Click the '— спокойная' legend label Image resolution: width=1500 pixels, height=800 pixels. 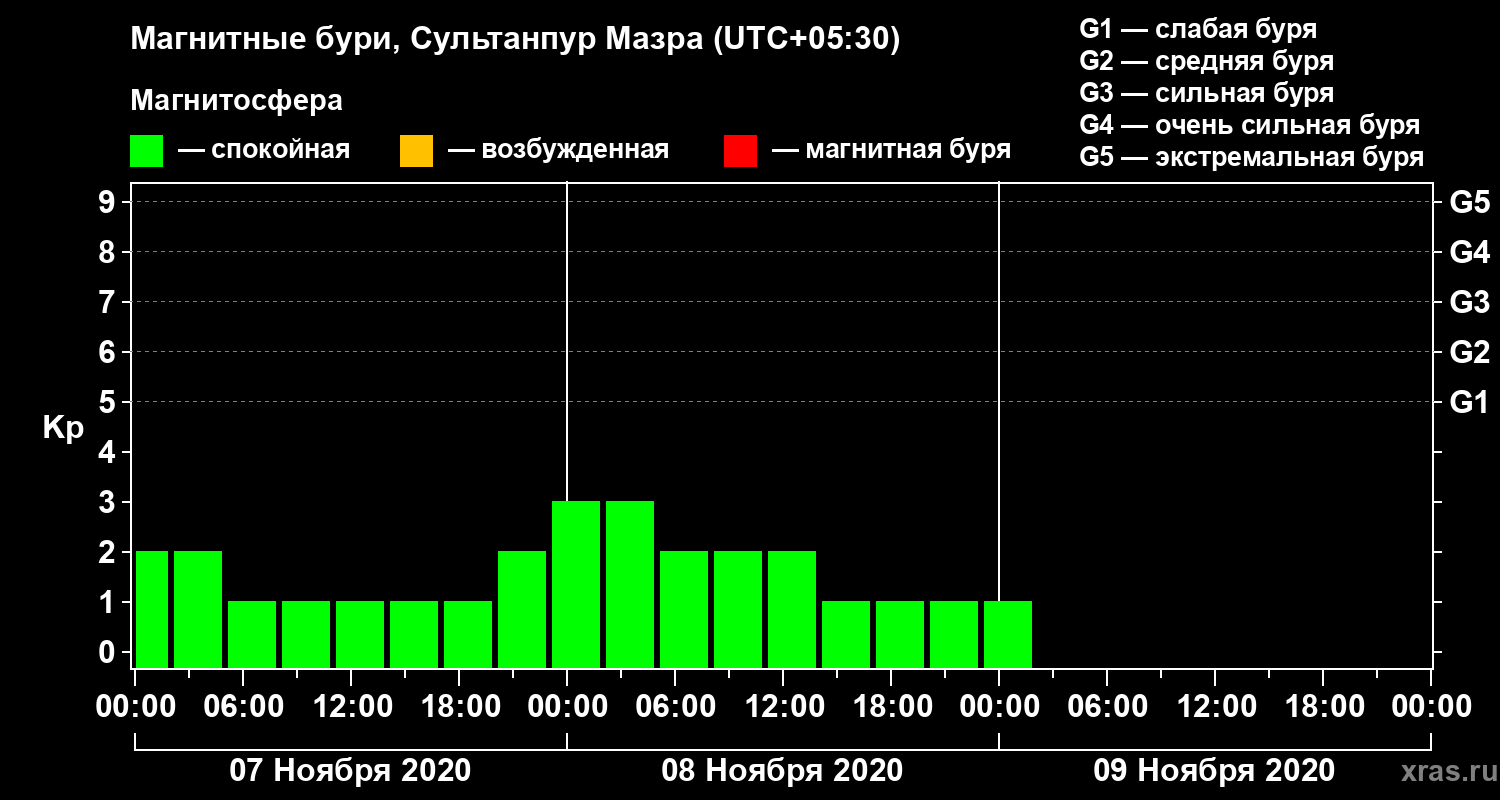(x=264, y=150)
